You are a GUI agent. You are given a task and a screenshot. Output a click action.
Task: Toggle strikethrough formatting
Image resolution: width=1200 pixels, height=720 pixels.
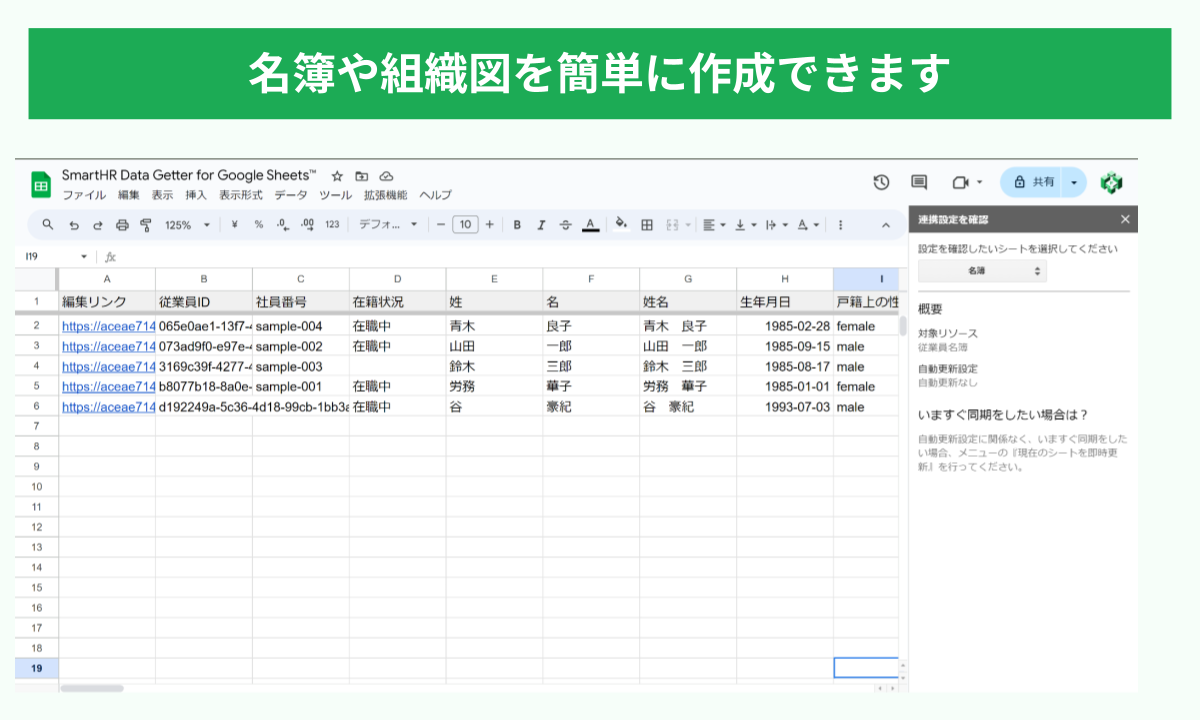(566, 225)
